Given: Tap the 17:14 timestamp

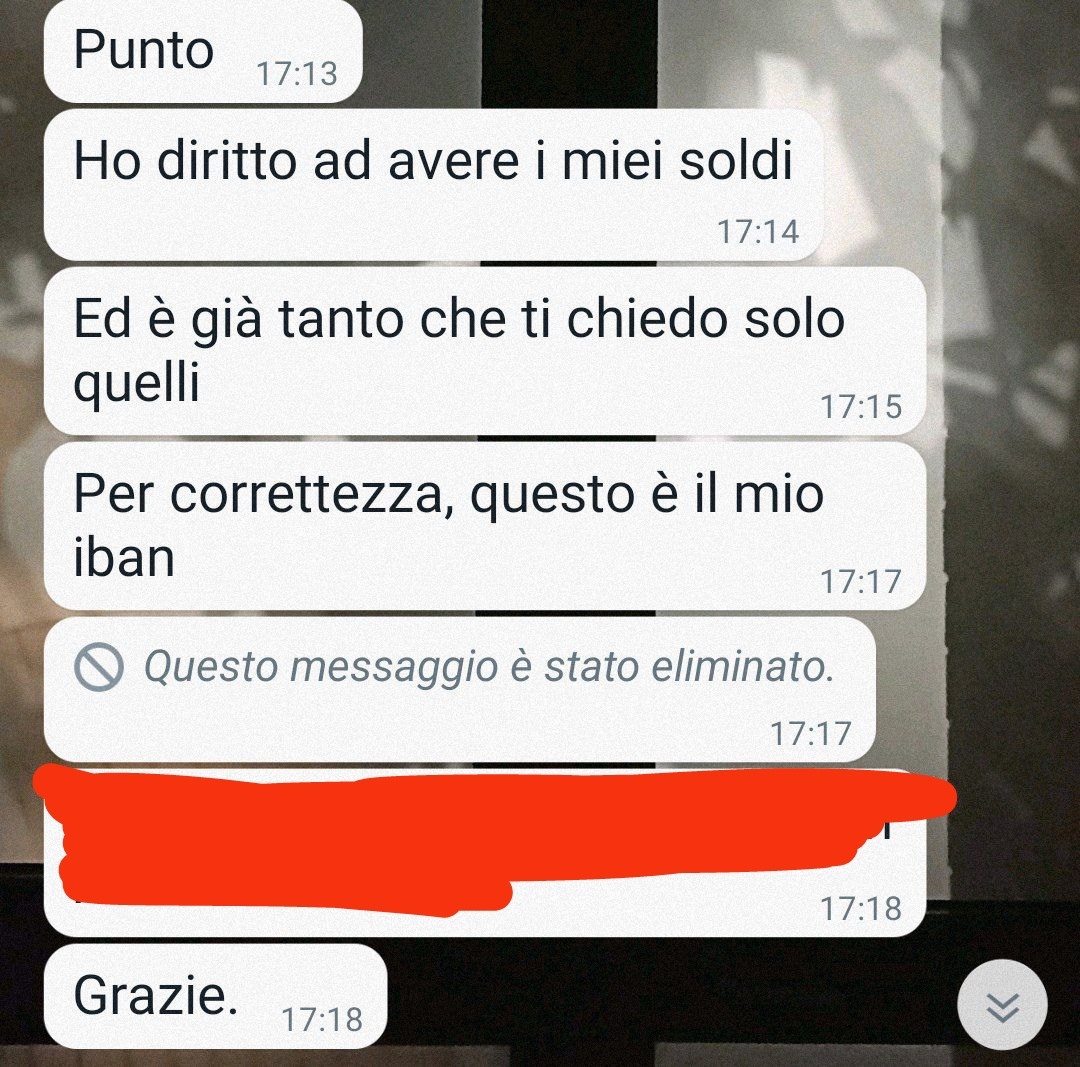Looking at the screenshot, I should (758, 231).
